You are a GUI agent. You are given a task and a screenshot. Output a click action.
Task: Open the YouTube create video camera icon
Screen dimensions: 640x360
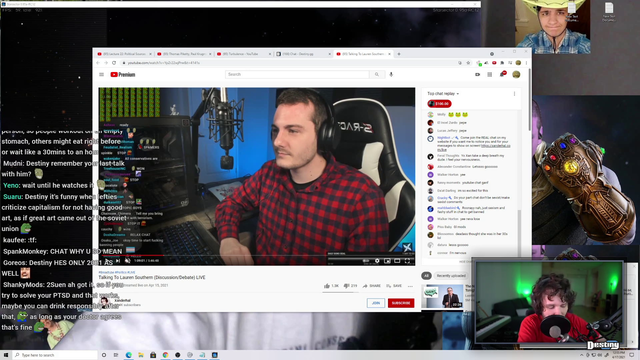(x=477, y=75)
